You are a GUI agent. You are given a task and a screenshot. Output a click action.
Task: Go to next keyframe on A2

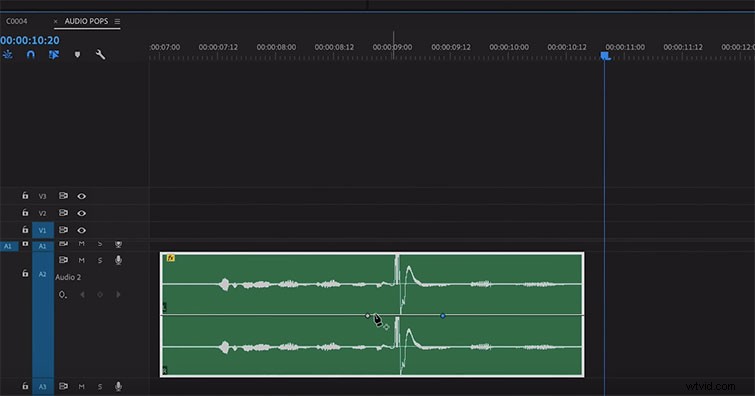click(x=118, y=294)
